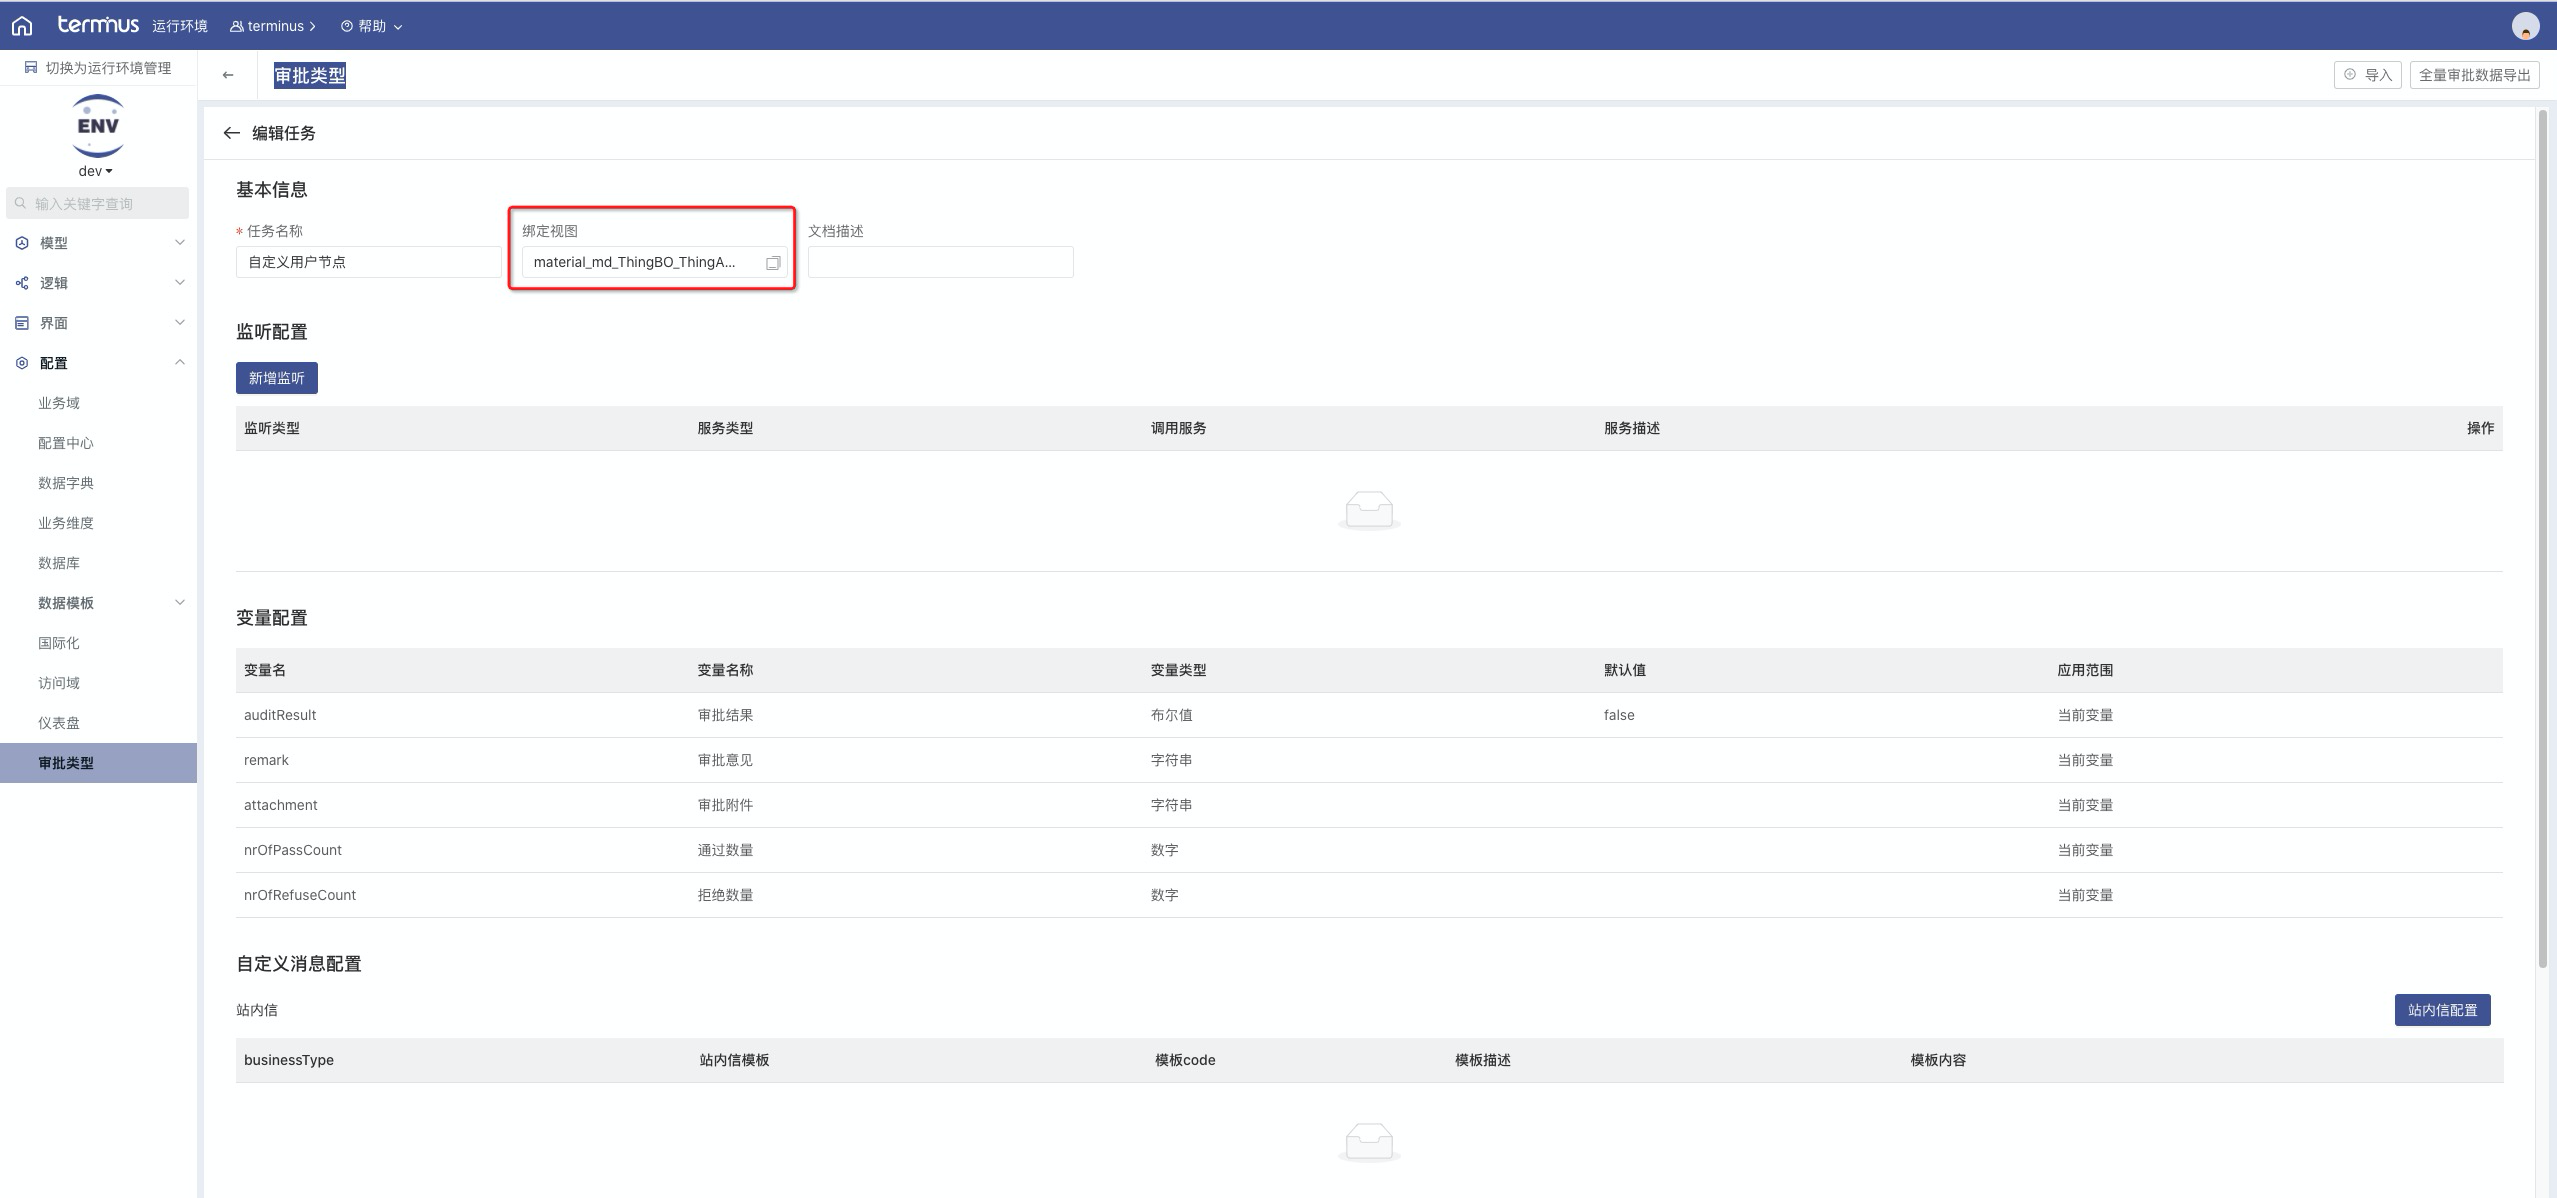Click the 新增监听 button
The height and width of the screenshot is (1198, 2557).
coord(277,378)
